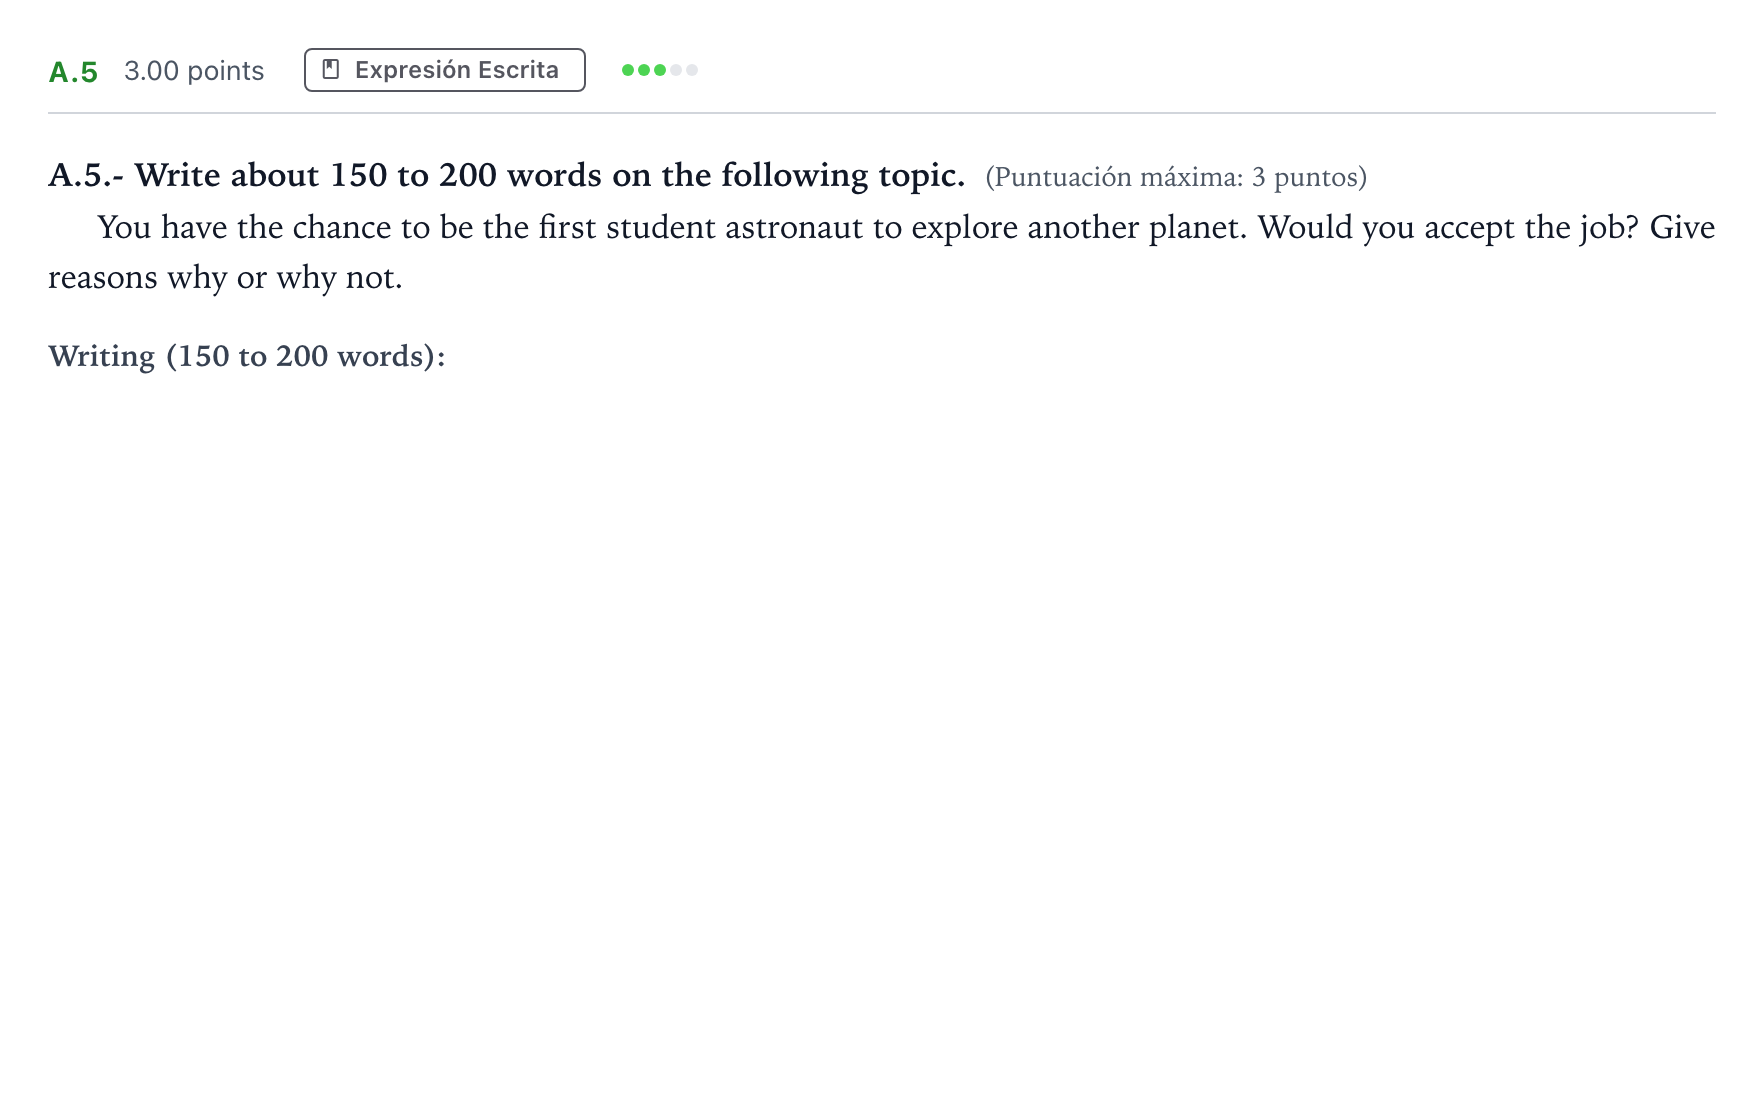
Task: Click the words 'reasons why or why not.'
Action: [x=225, y=277]
